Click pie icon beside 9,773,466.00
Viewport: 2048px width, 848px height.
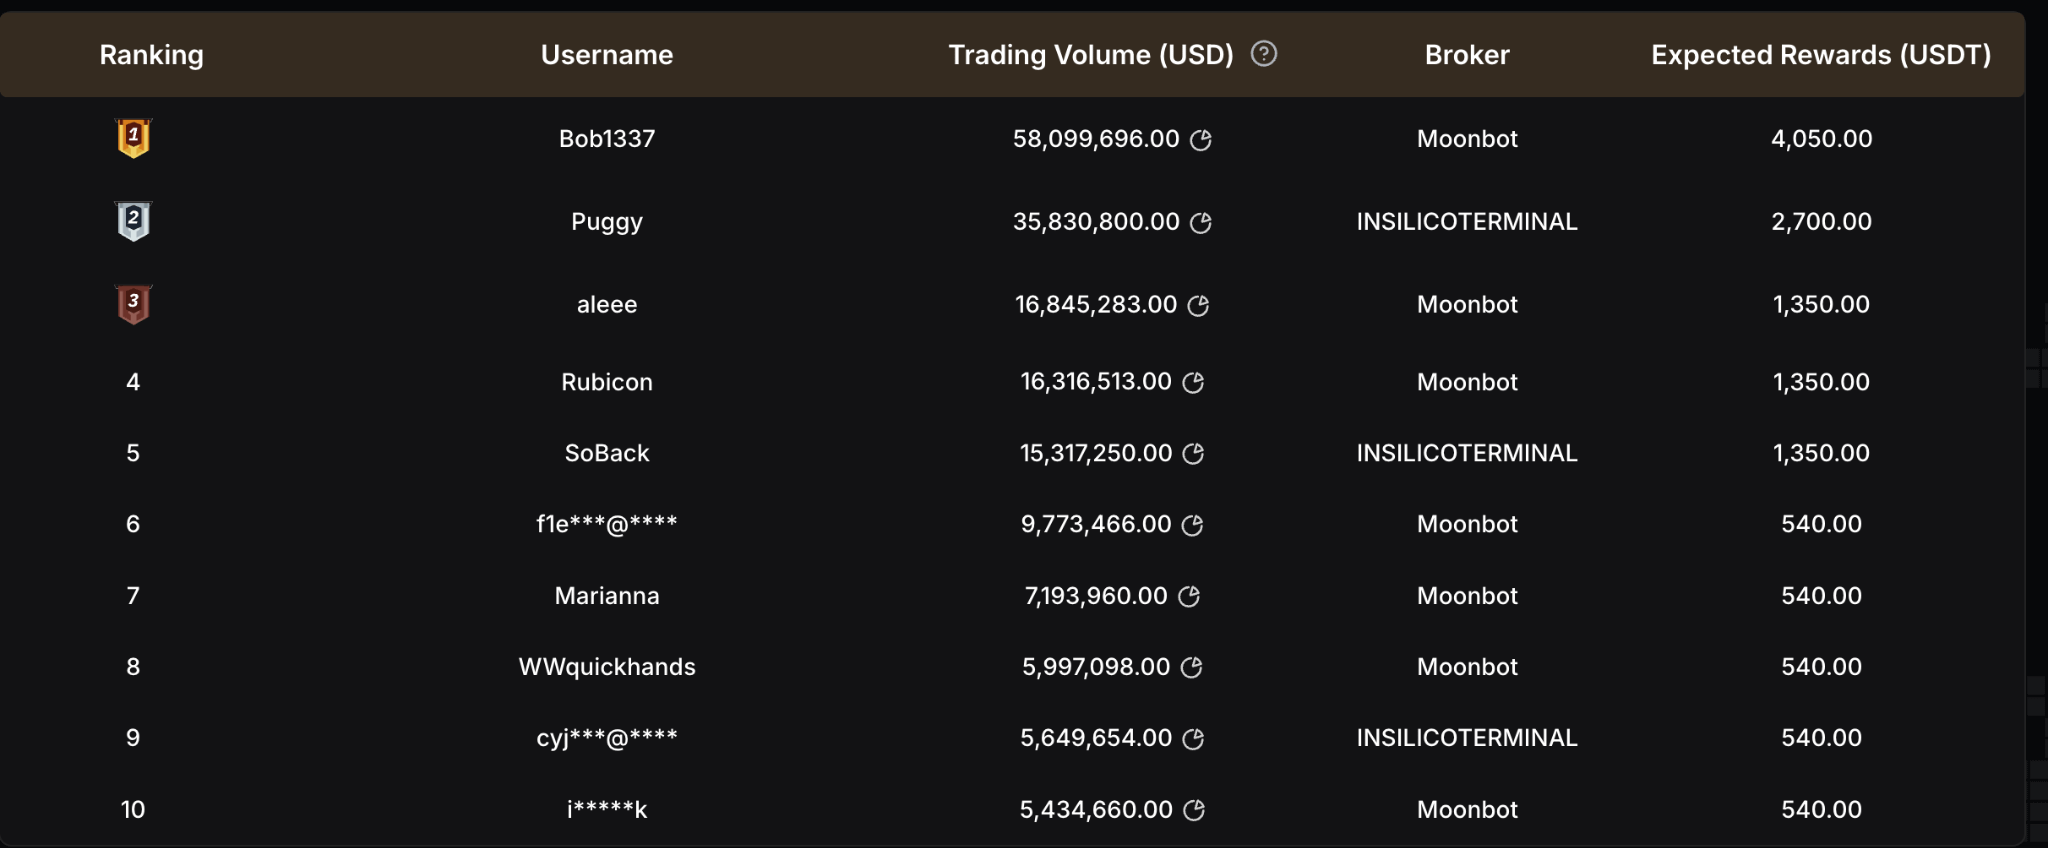[1192, 525]
